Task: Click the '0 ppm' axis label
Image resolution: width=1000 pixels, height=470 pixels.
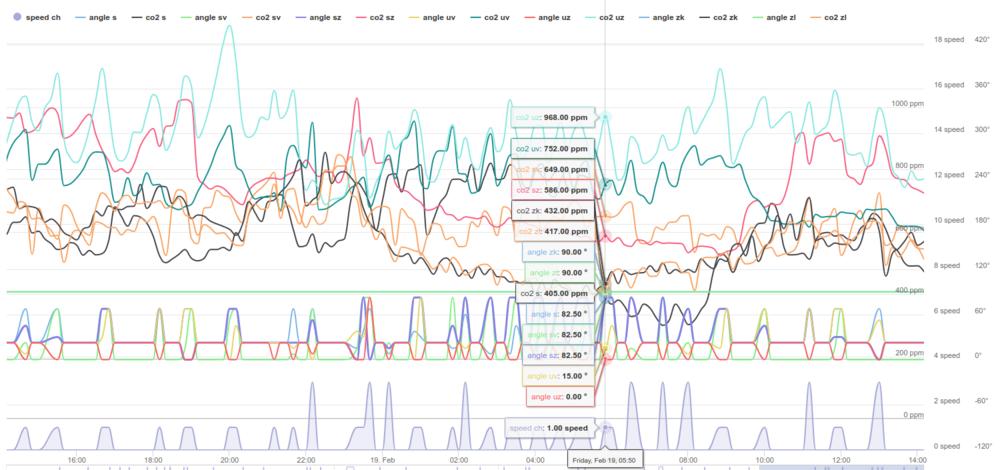Action: [x=913, y=415]
